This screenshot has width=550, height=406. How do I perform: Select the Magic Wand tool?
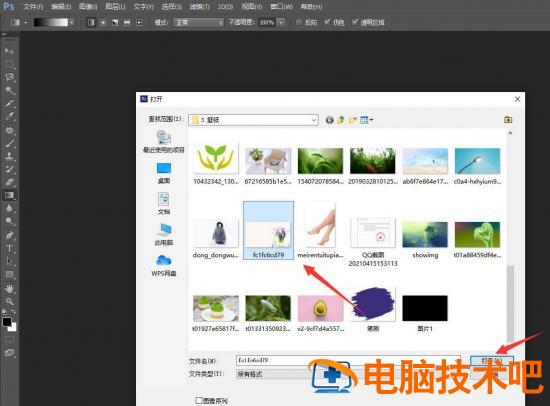click(9, 90)
